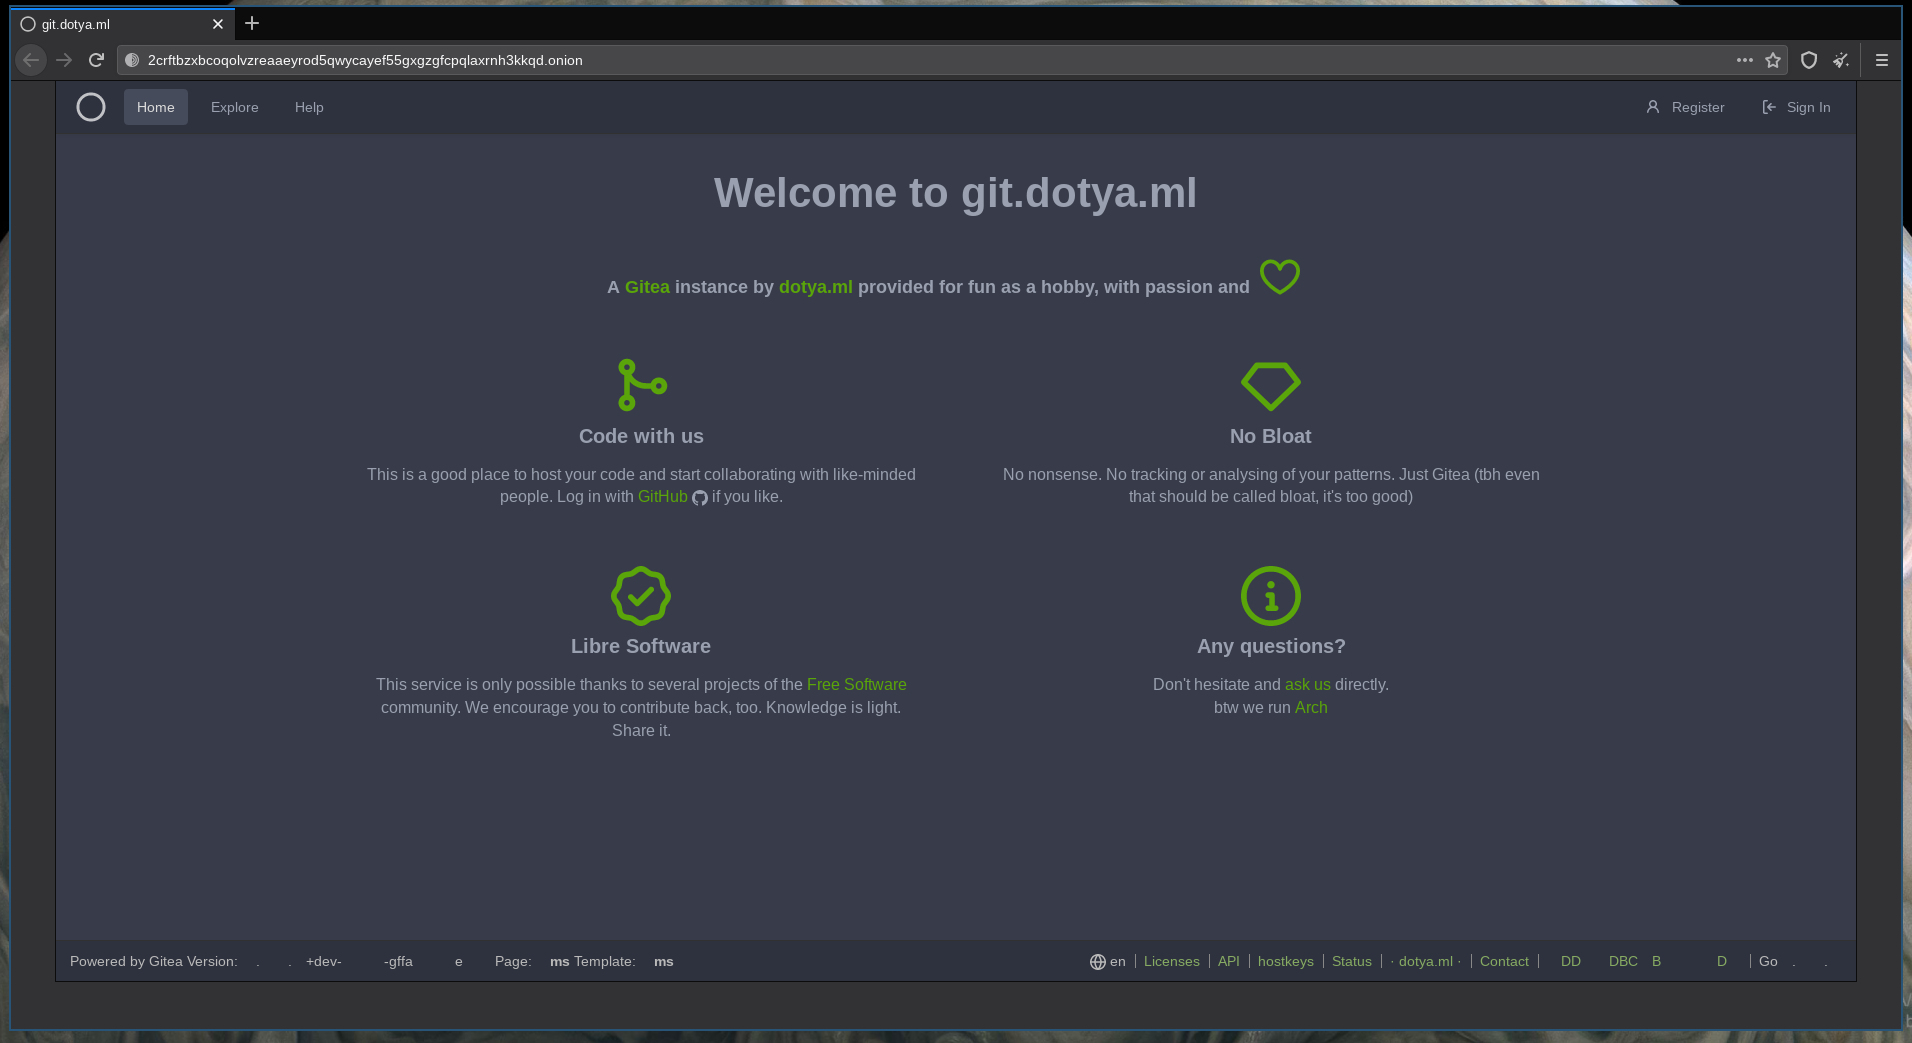Open a new browser tab
The width and height of the screenshot is (1912, 1043).
pos(252,23)
